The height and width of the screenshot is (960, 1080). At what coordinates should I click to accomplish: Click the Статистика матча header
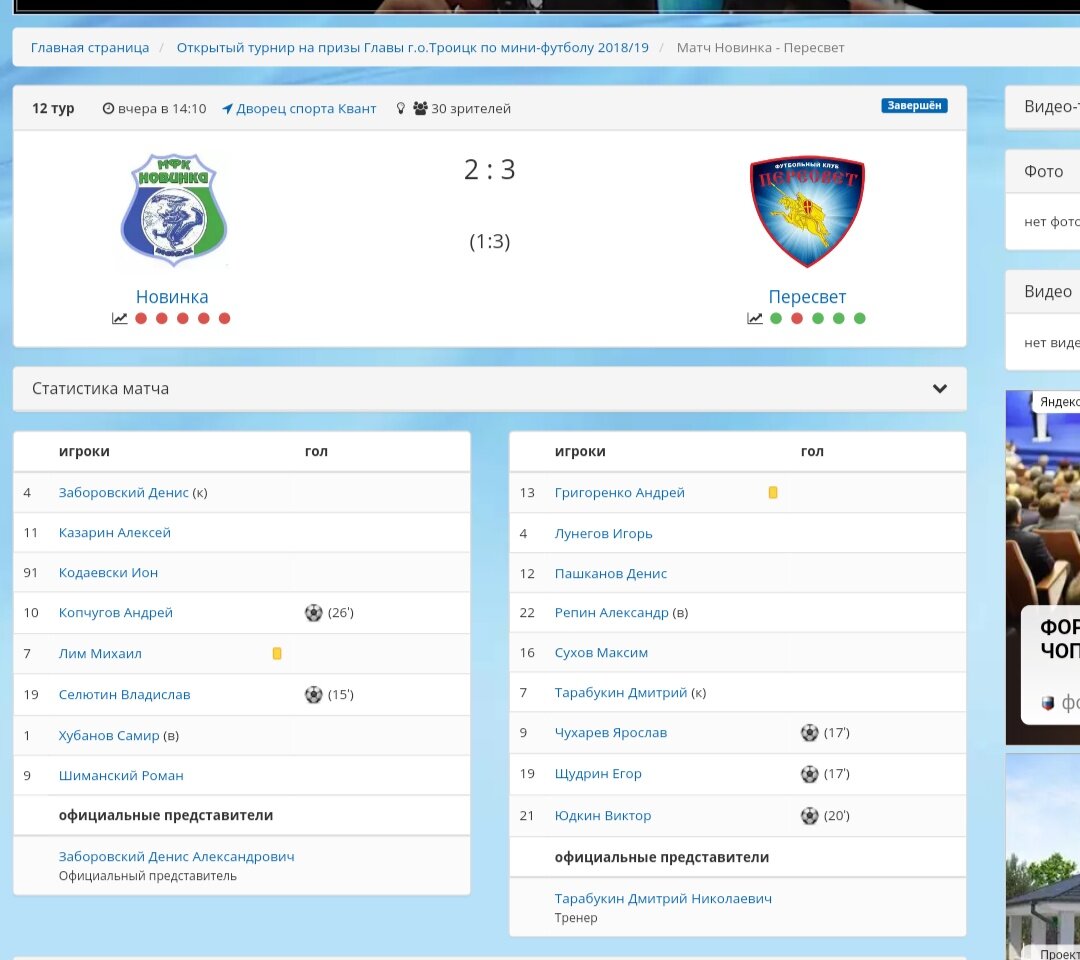(490, 388)
